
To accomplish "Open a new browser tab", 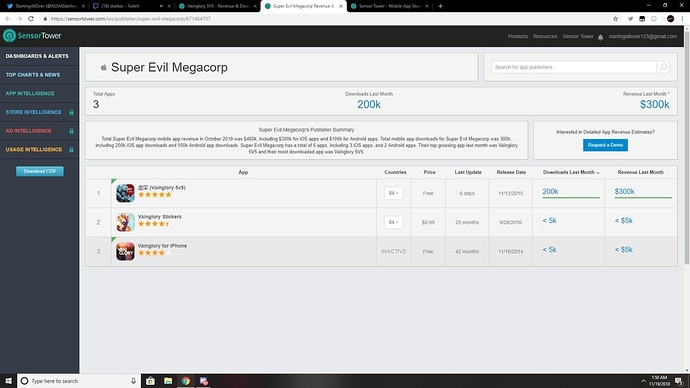I will click(x=440, y=6).
